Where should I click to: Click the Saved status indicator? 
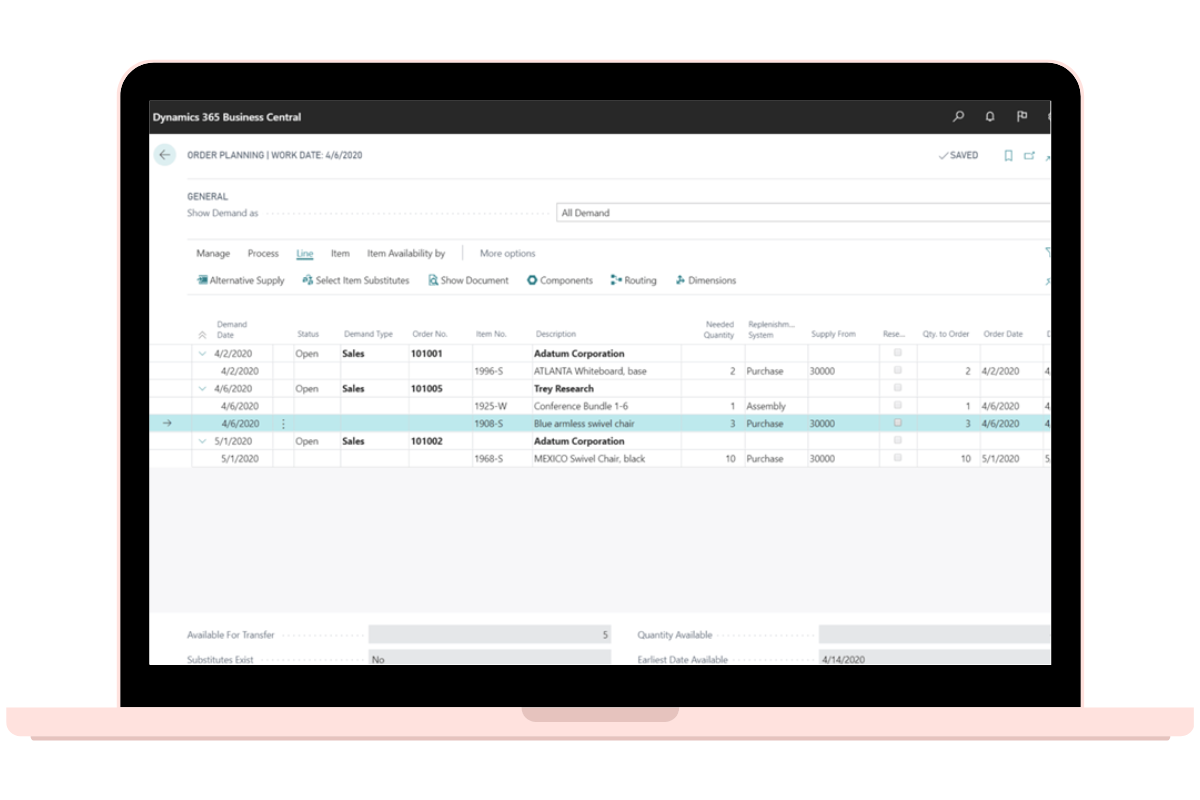click(x=958, y=156)
